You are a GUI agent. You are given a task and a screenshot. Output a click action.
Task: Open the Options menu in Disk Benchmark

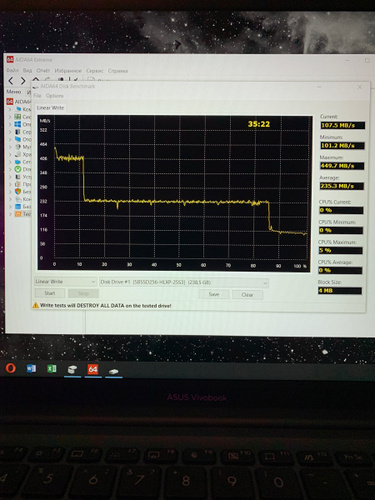pos(54,96)
